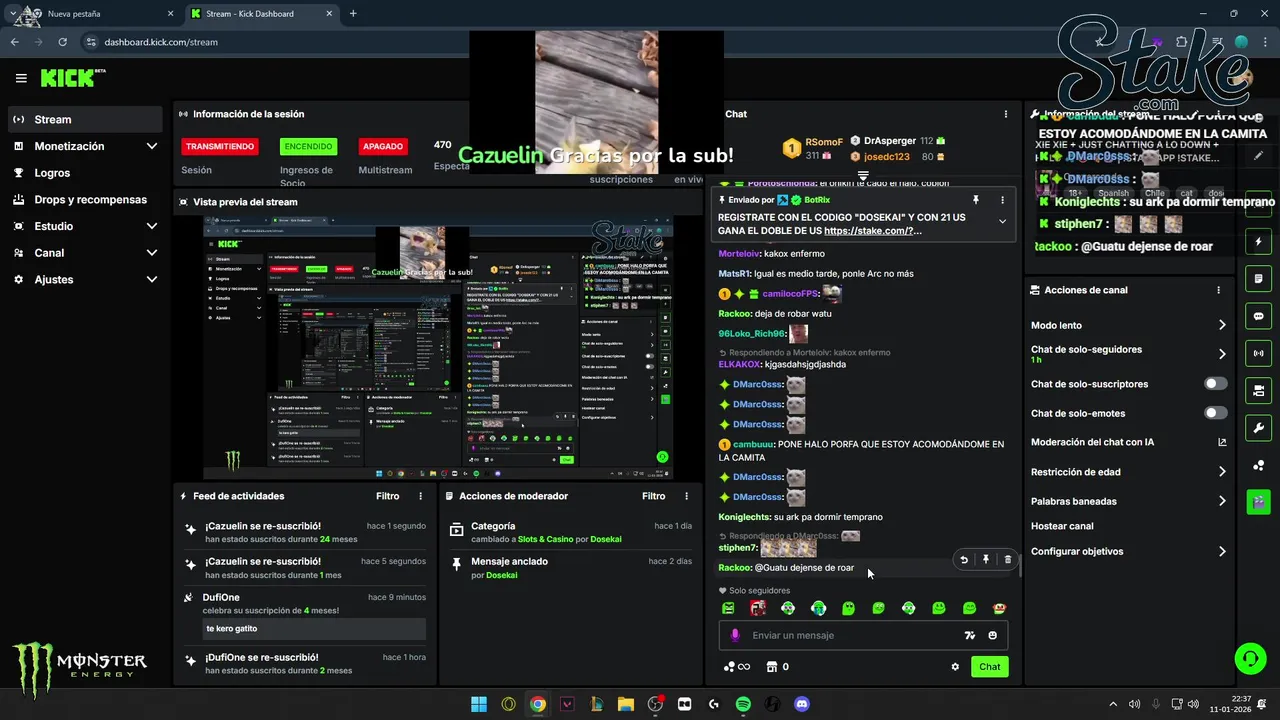Expand the Ajustes sidebar section

85,279
